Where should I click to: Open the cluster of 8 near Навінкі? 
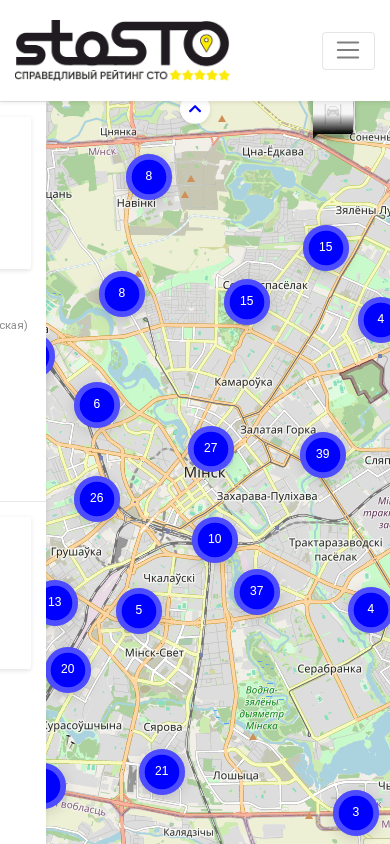(149, 177)
